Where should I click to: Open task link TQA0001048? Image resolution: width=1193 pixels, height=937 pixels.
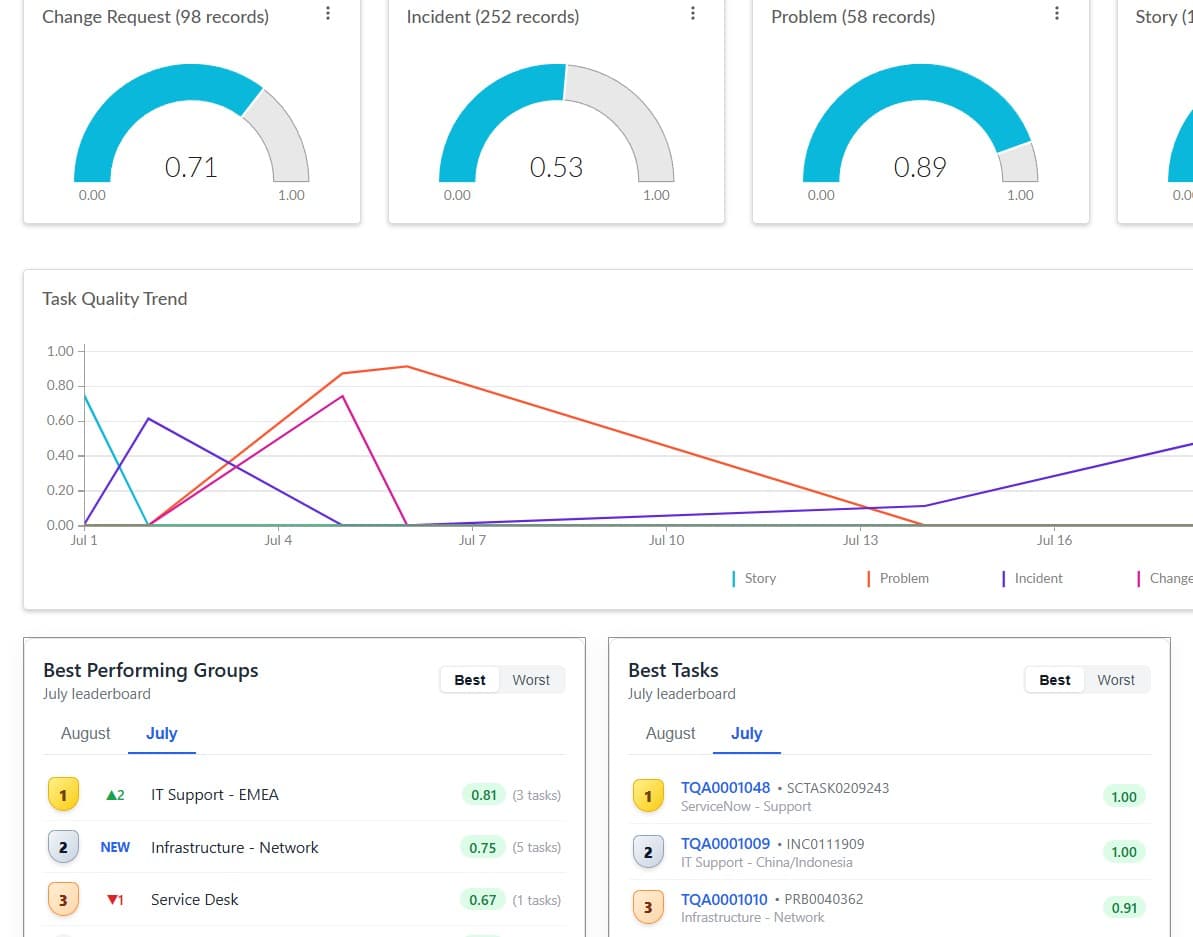click(725, 788)
